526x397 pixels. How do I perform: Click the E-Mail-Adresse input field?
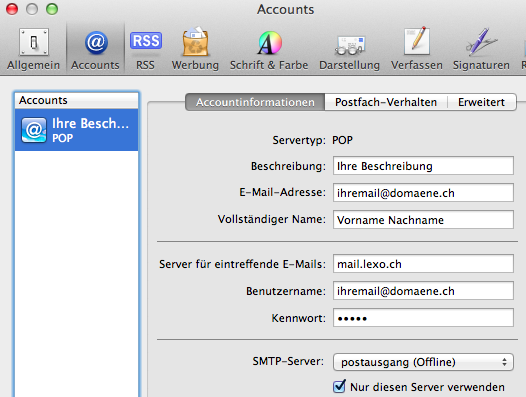(423, 193)
